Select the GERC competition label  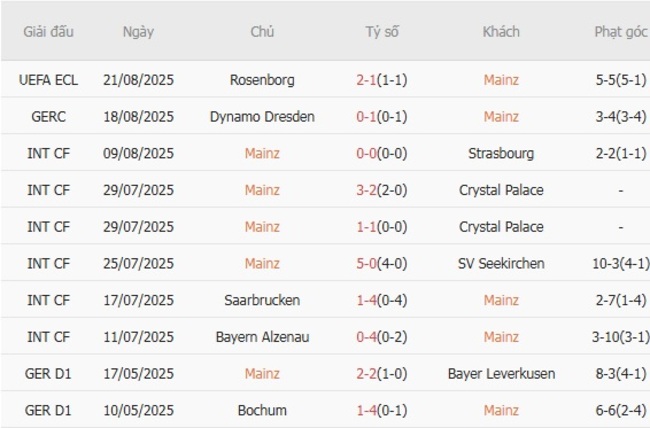coord(49,116)
